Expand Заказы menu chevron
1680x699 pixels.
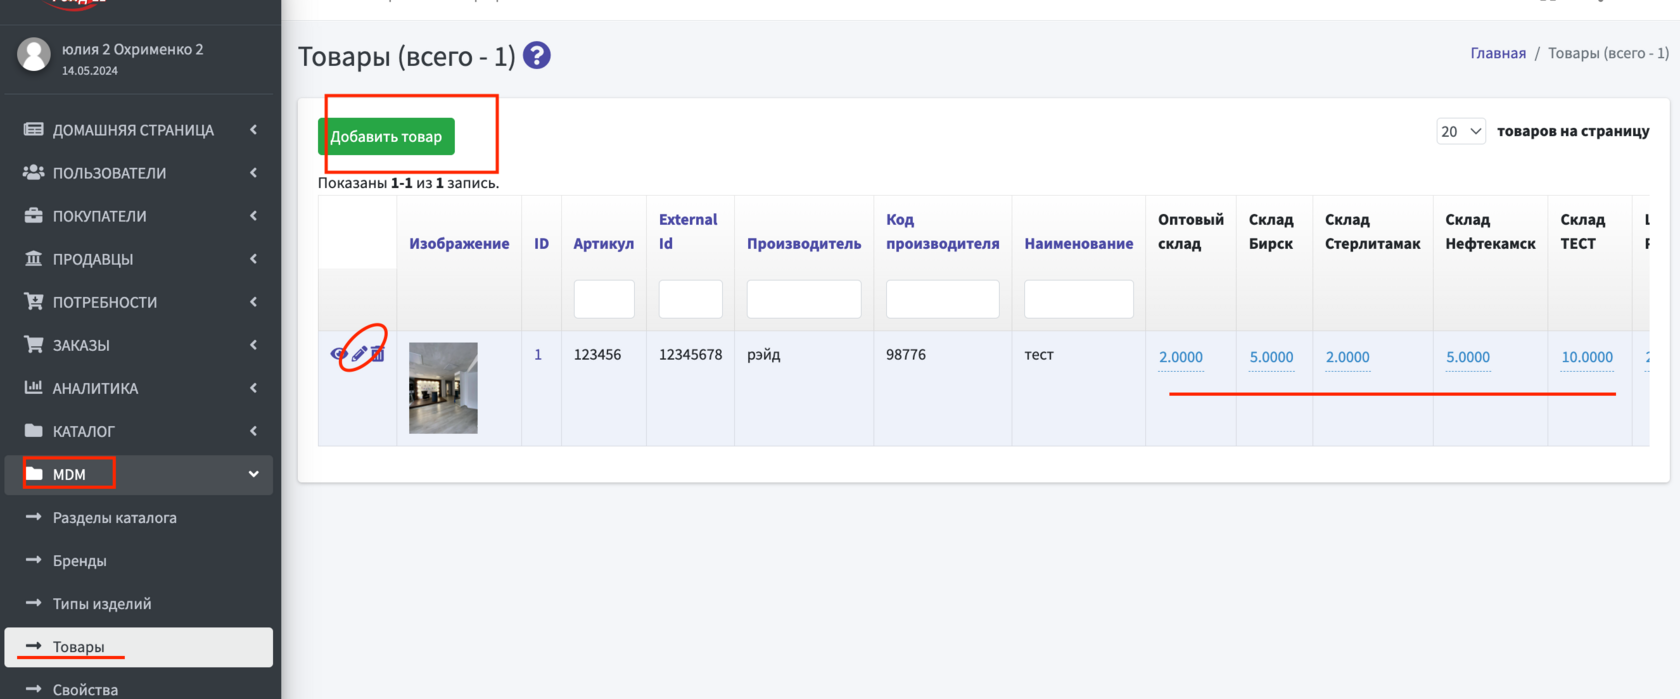(x=253, y=345)
